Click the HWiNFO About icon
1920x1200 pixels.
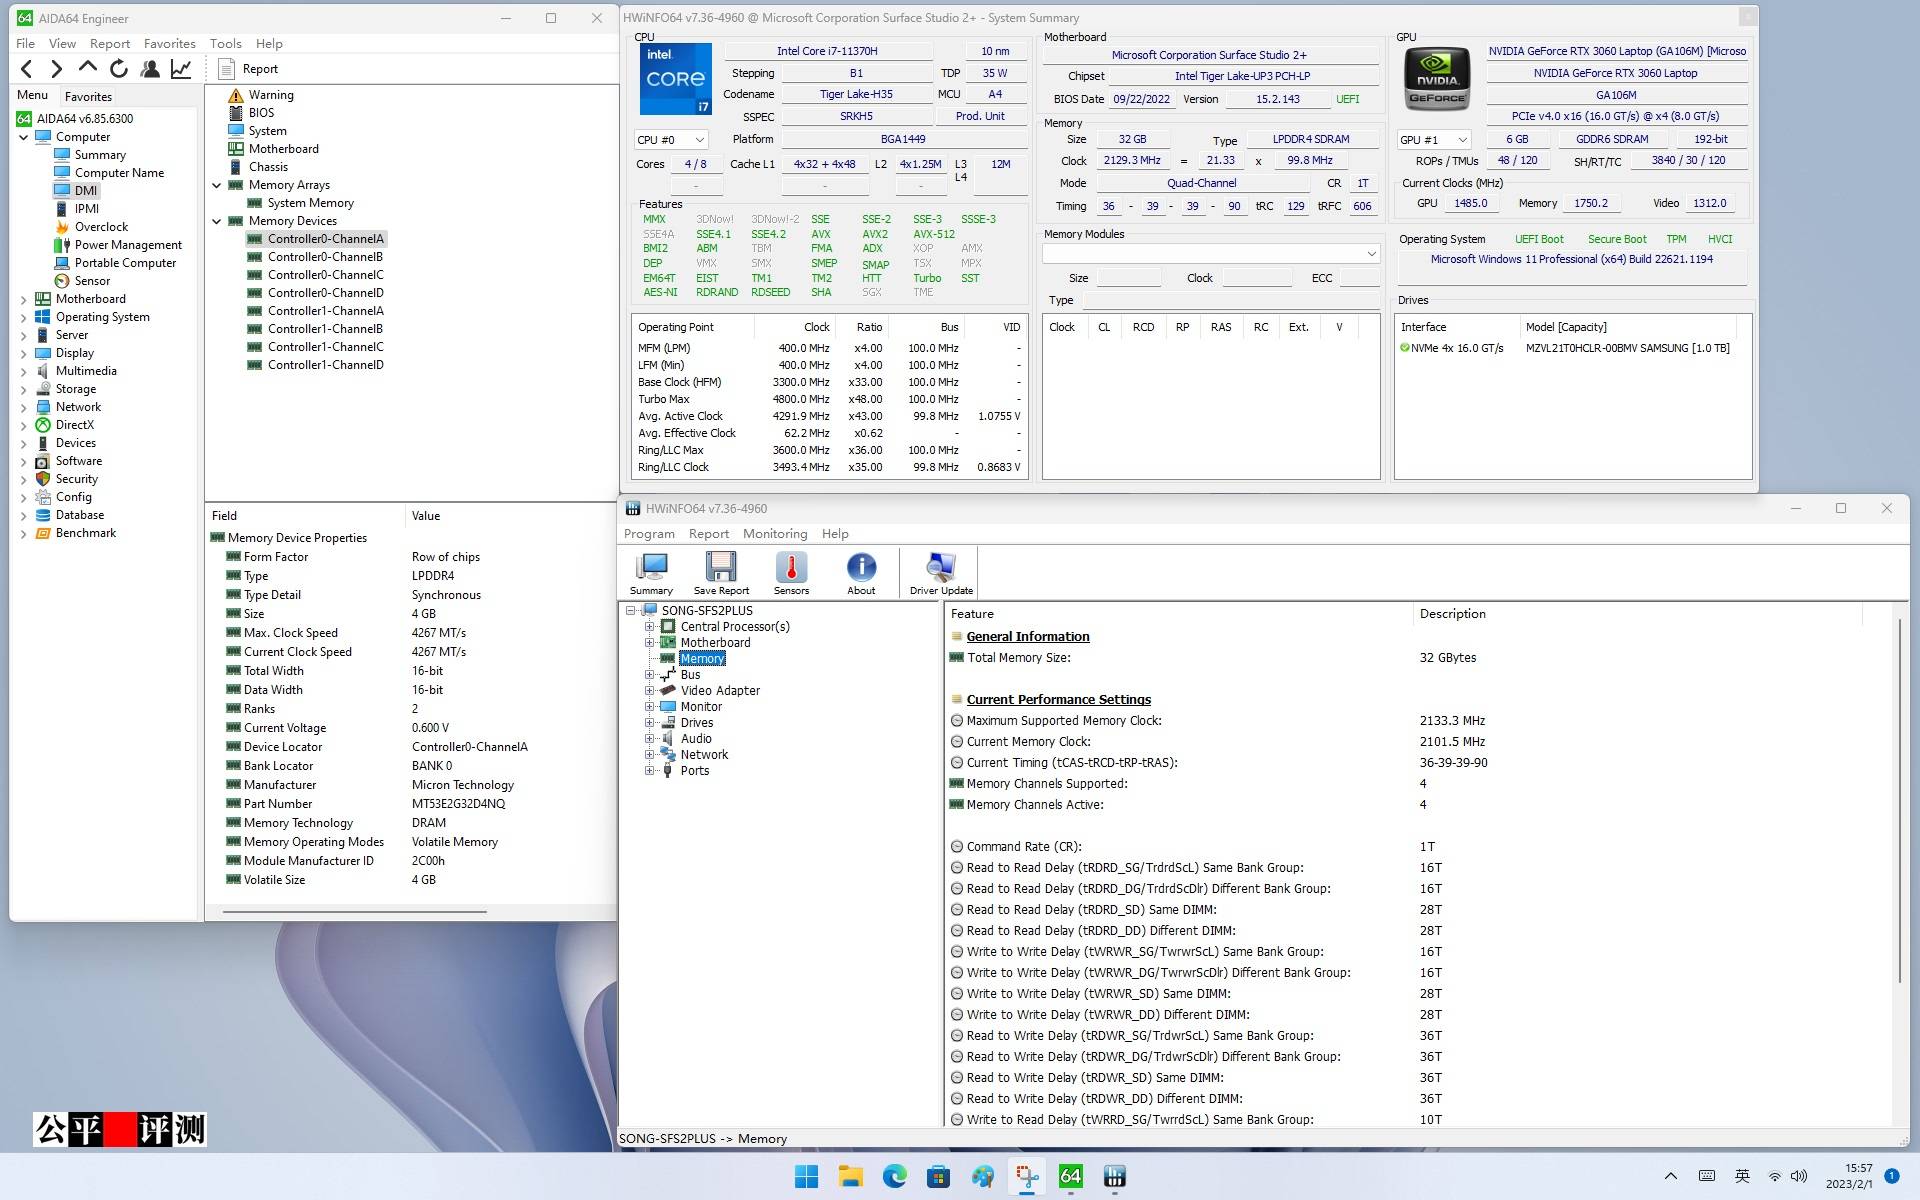pyautogui.click(x=861, y=573)
